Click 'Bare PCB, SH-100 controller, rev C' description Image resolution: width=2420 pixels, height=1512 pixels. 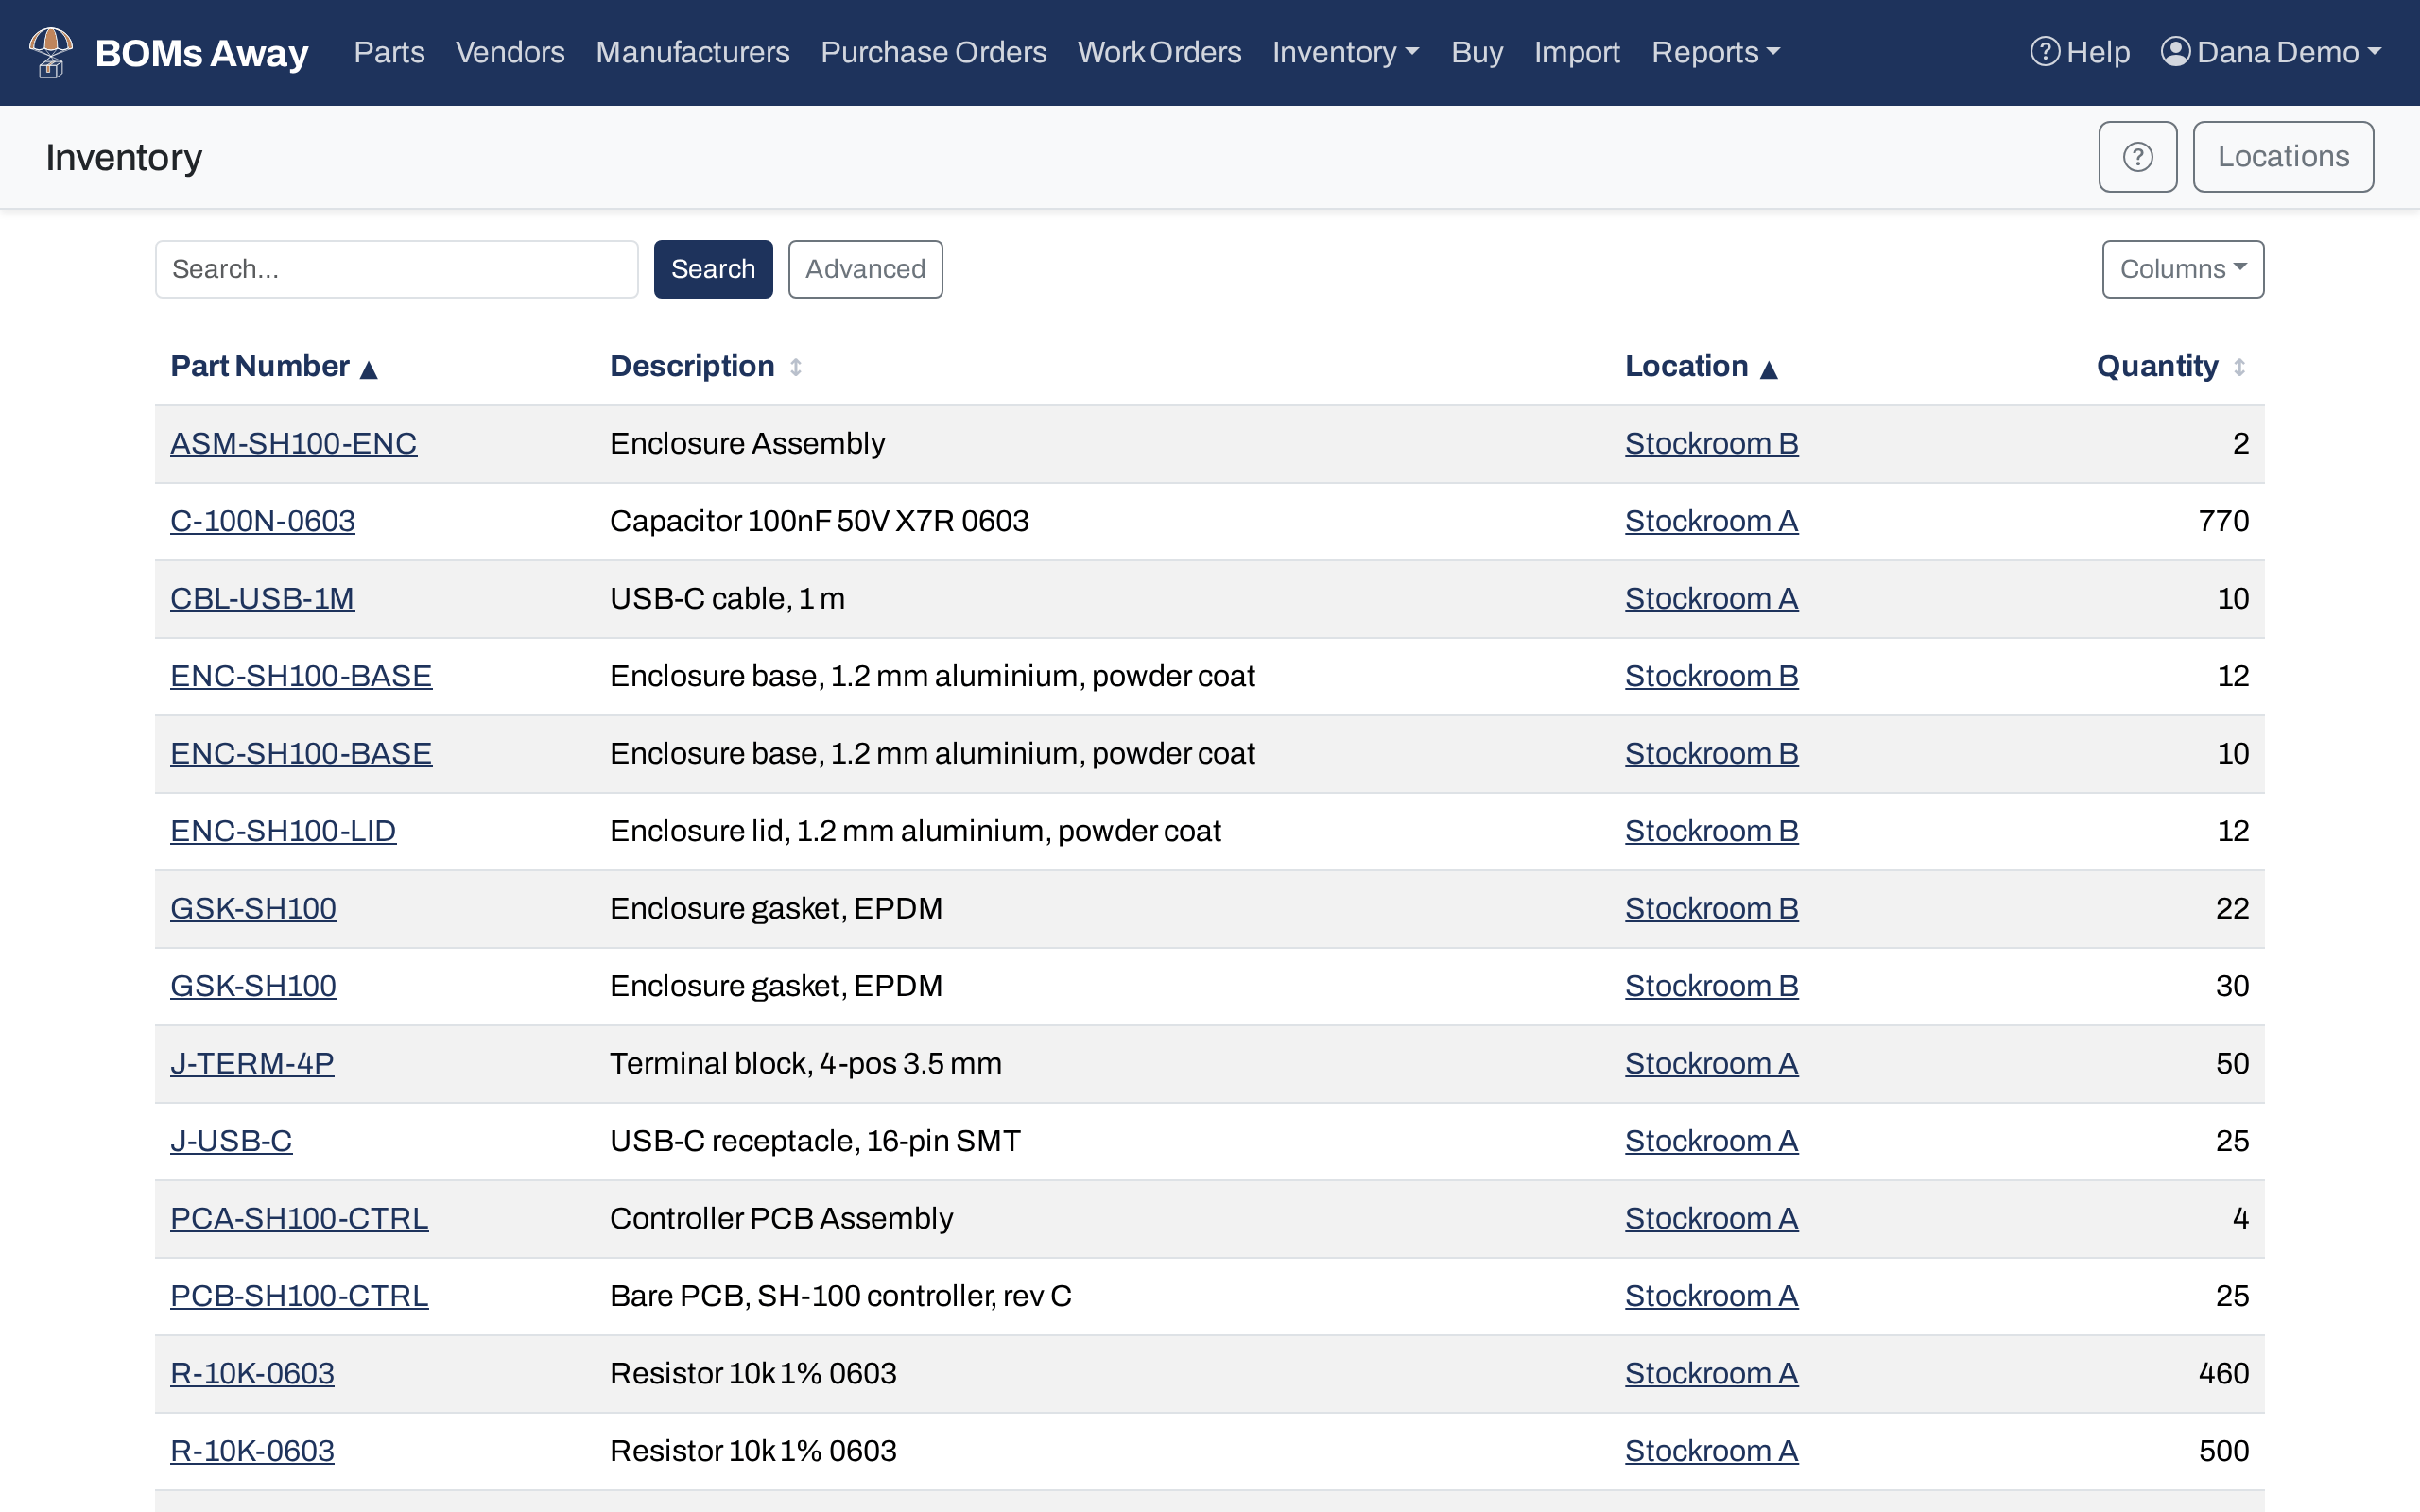[840, 1296]
